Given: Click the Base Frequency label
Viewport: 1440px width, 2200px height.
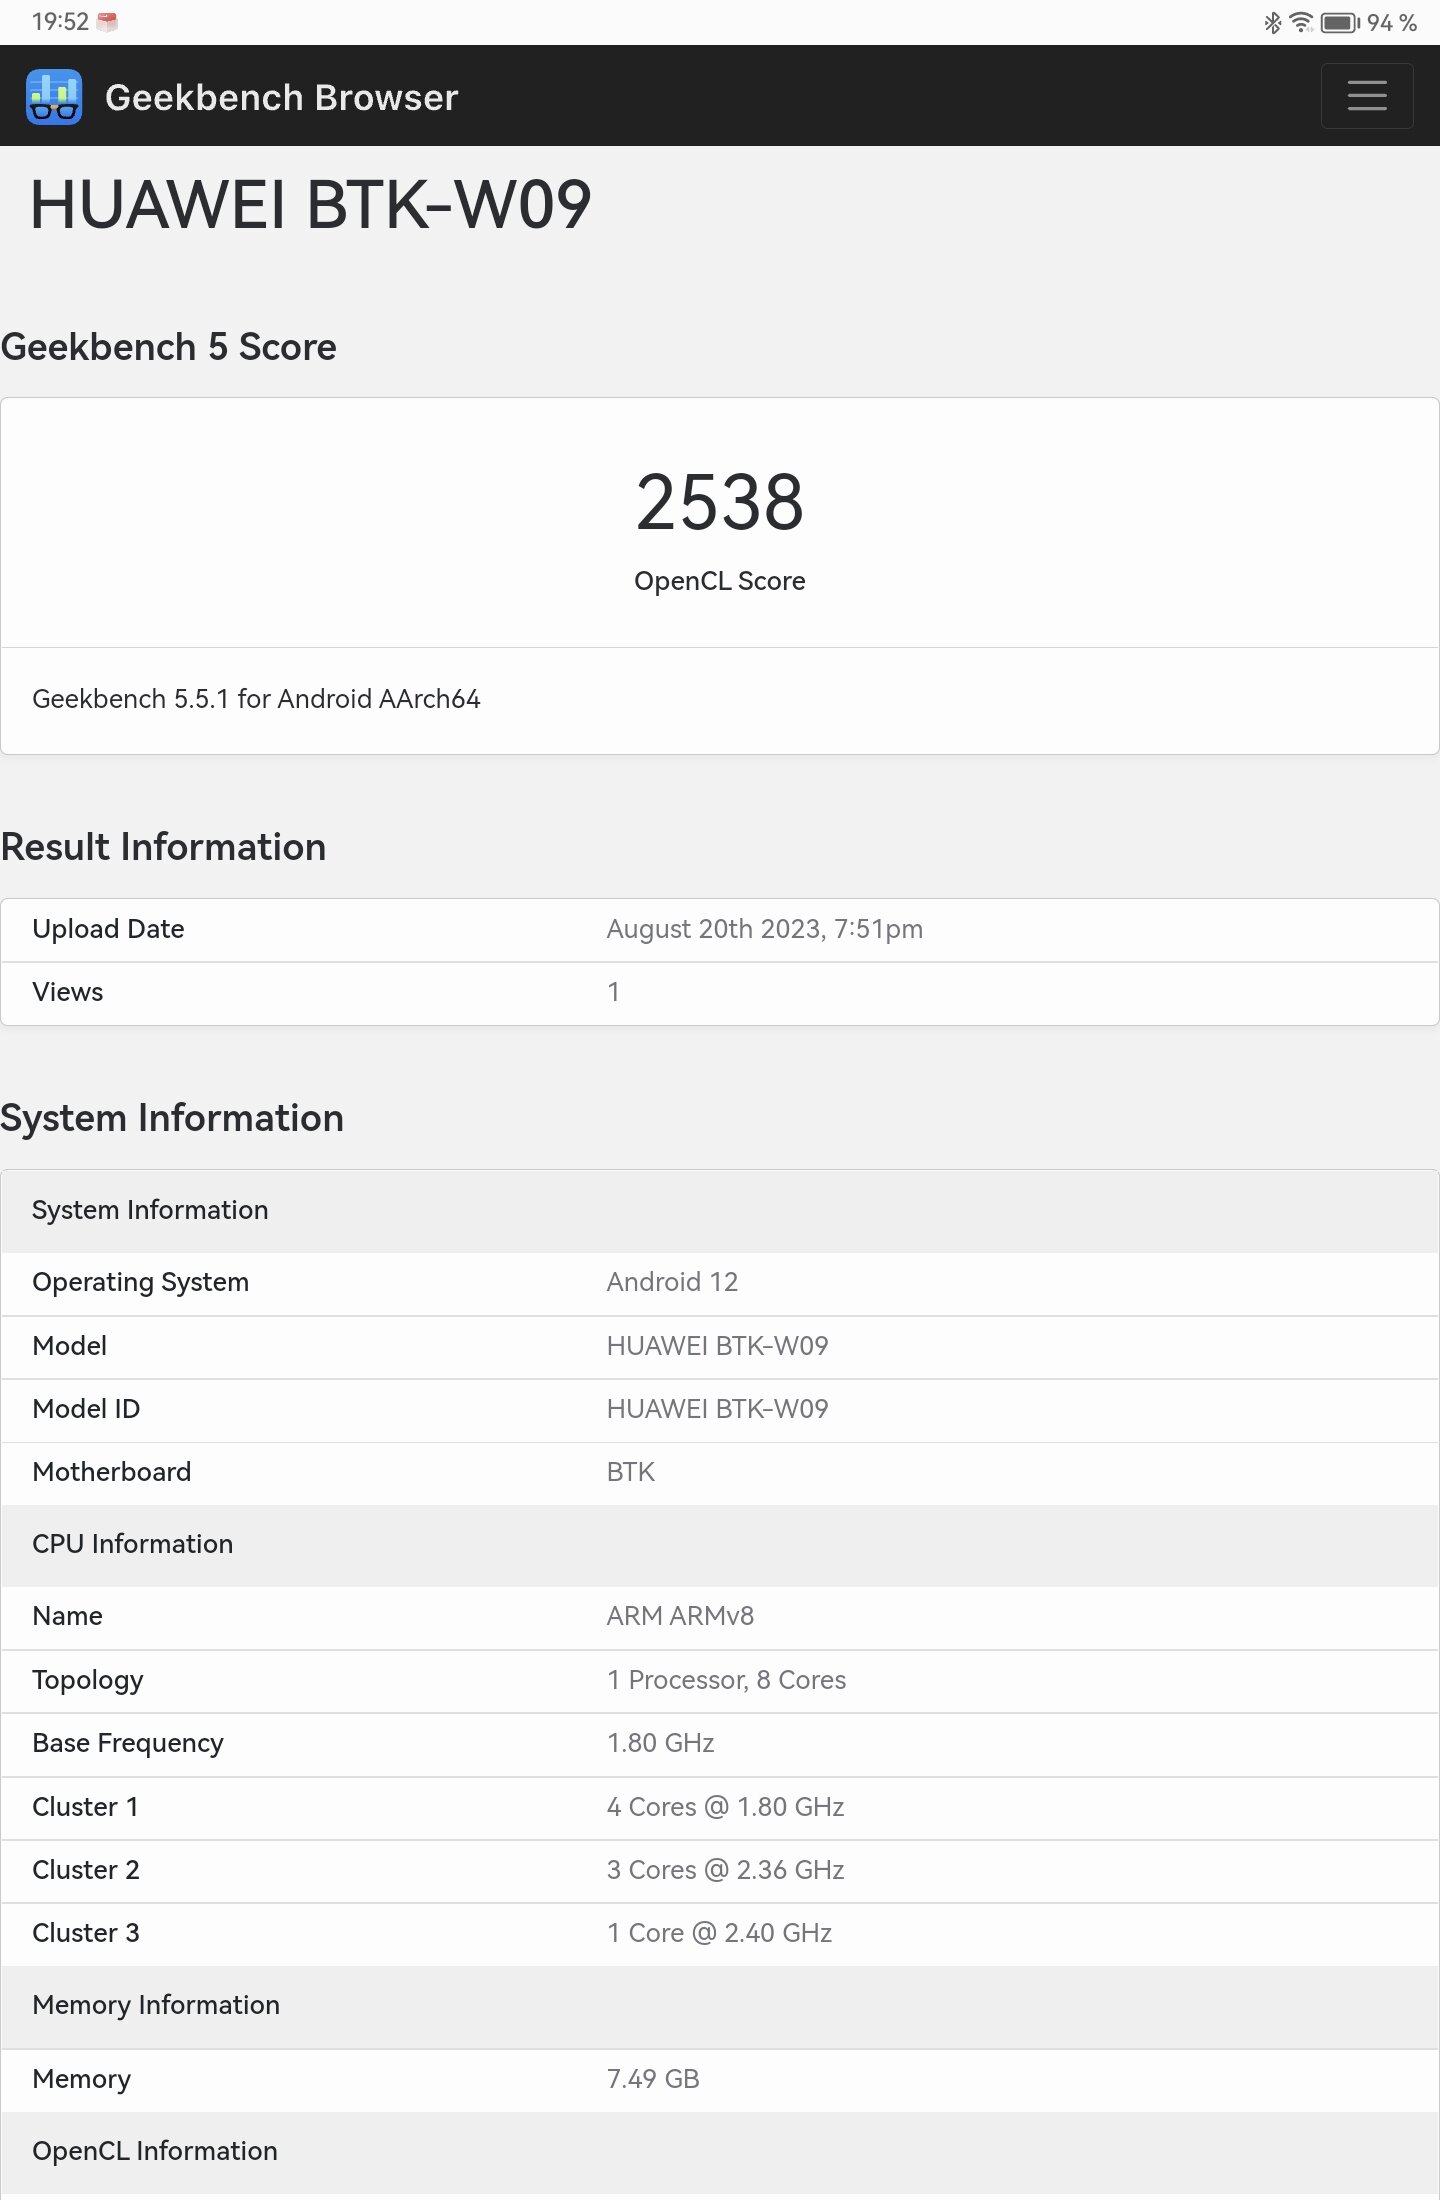Looking at the screenshot, I should pyautogui.click(x=128, y=1744).
